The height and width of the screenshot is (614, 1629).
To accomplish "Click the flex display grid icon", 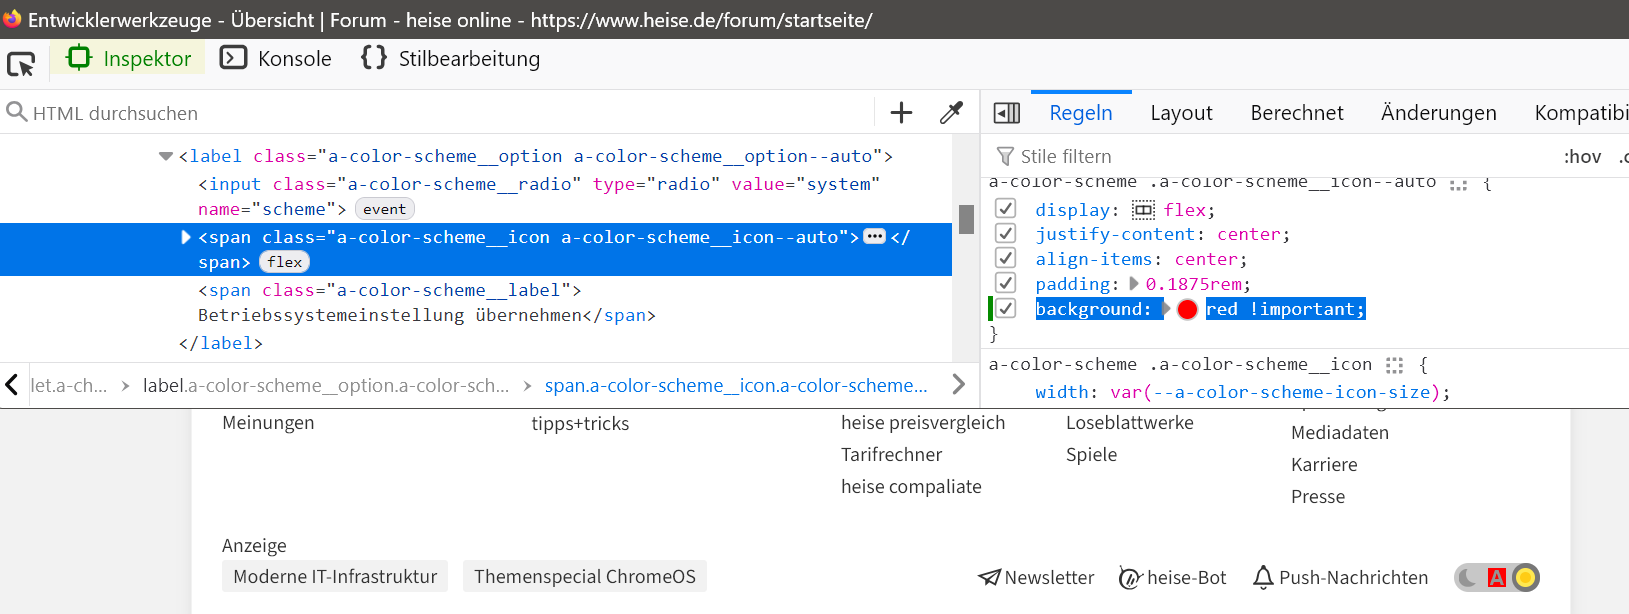I will point(1142,210).
